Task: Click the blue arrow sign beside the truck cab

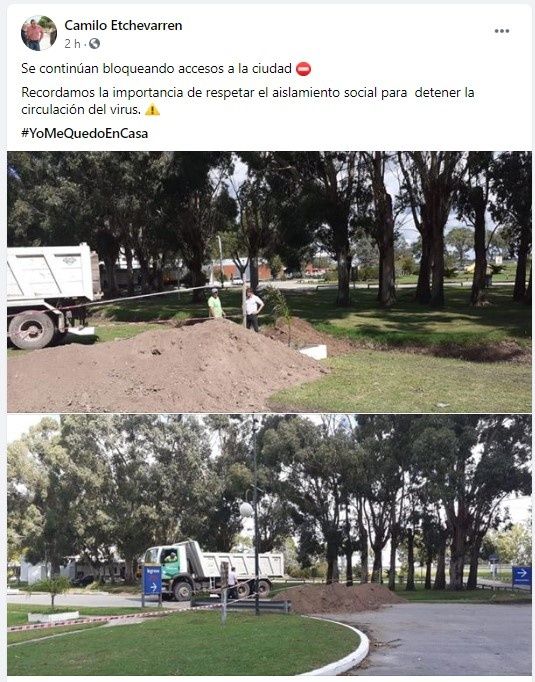Action: [x=152, y=581]
